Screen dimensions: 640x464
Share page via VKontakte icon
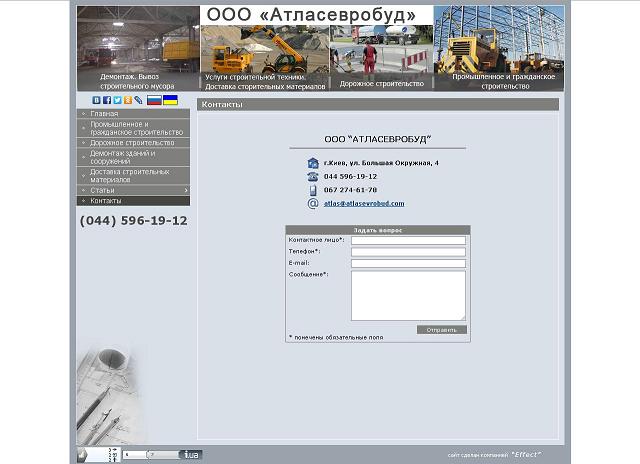tap(96, 100)
